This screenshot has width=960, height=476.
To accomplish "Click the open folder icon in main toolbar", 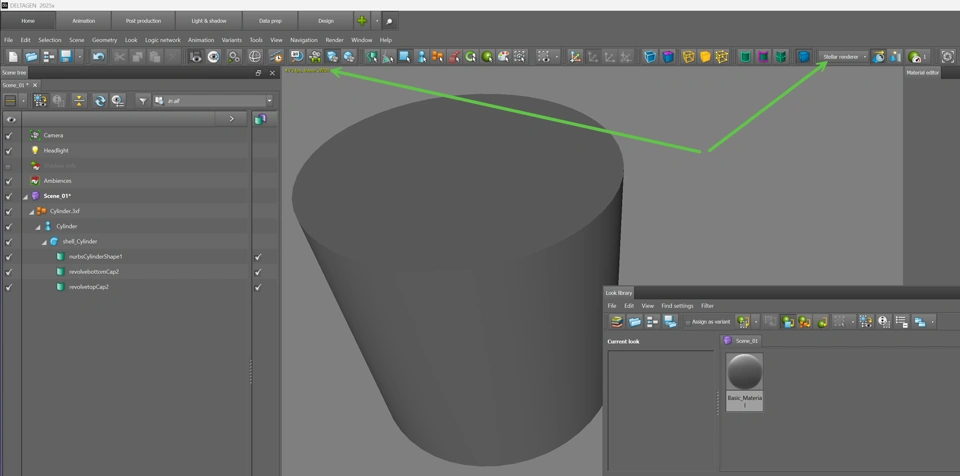I will [31, 57].
